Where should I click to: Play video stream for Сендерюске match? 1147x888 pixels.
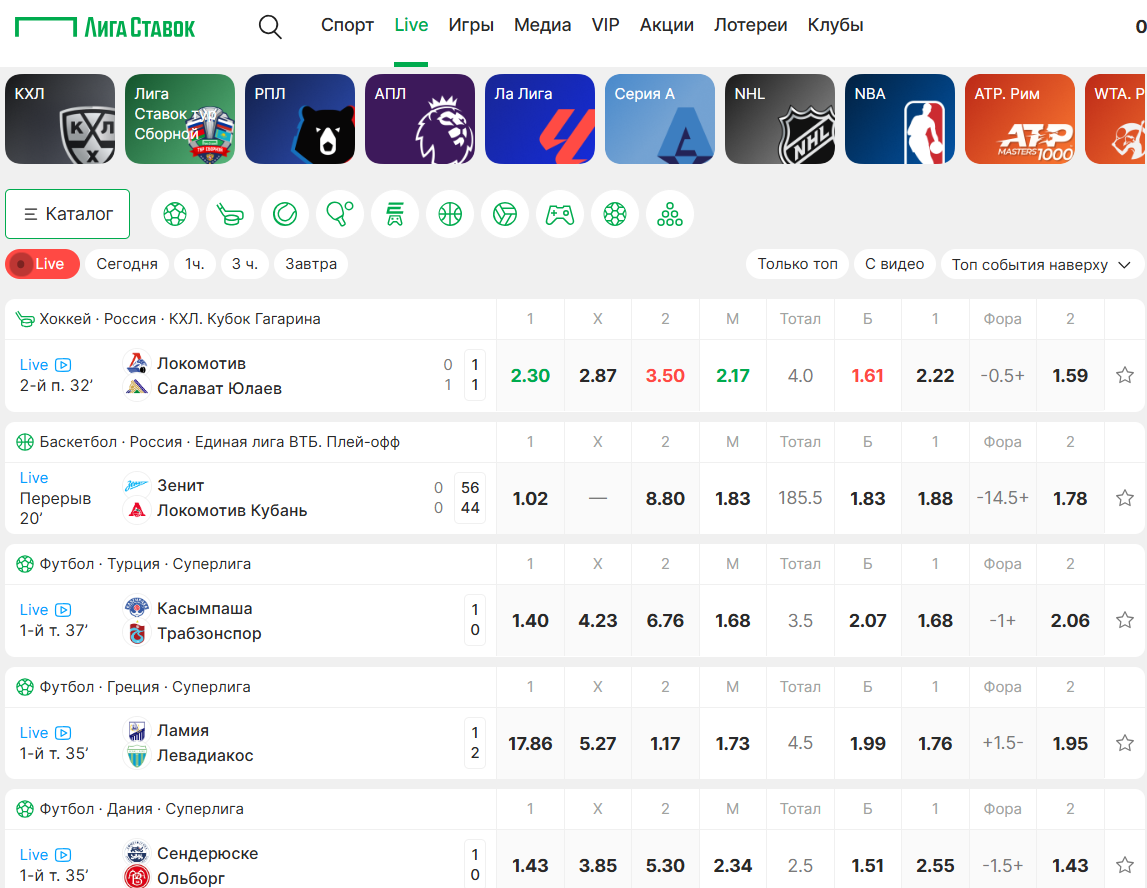64,854
